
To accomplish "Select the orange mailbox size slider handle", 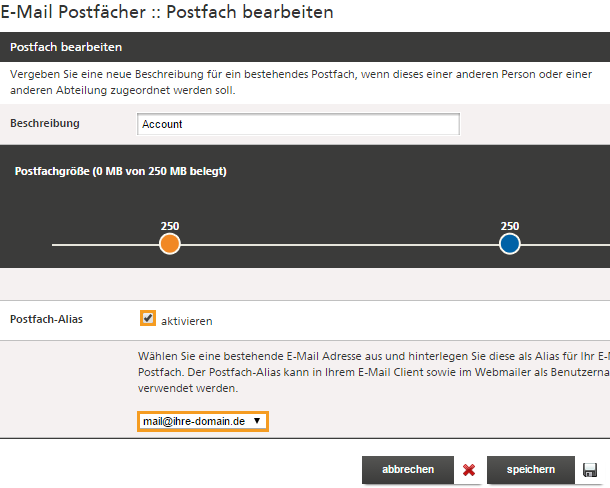I will click(170, 244).
